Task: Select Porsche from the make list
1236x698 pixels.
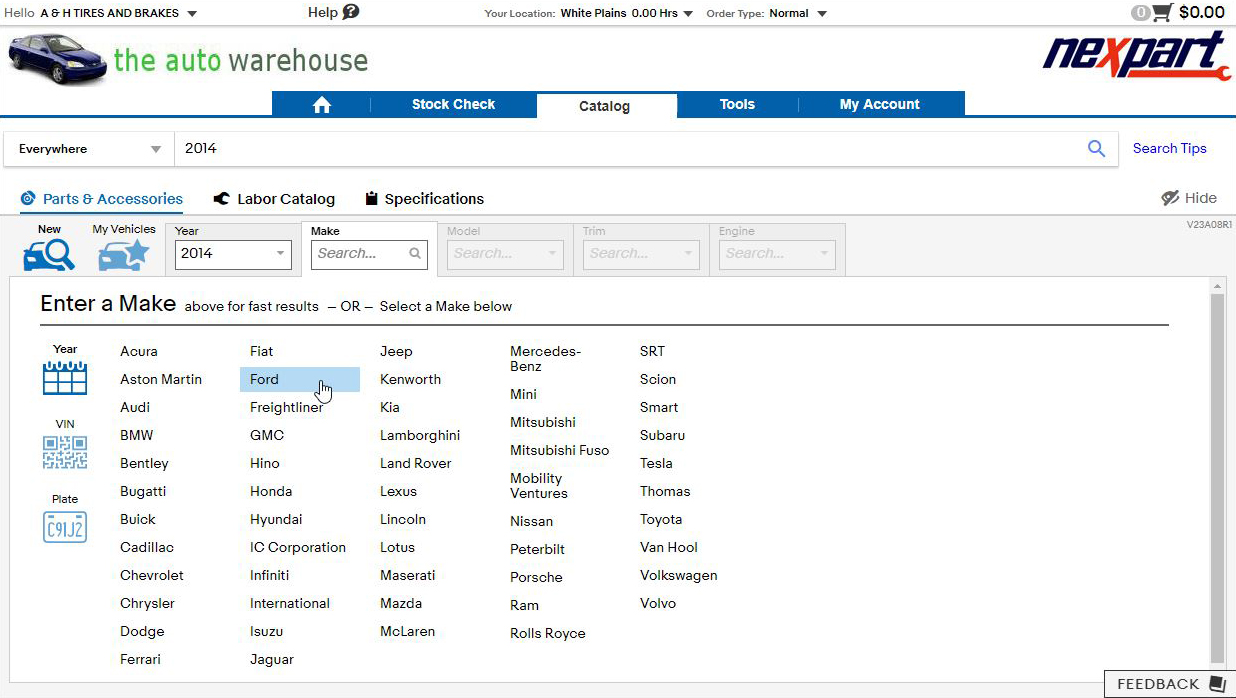Action: tap(536, 577)
